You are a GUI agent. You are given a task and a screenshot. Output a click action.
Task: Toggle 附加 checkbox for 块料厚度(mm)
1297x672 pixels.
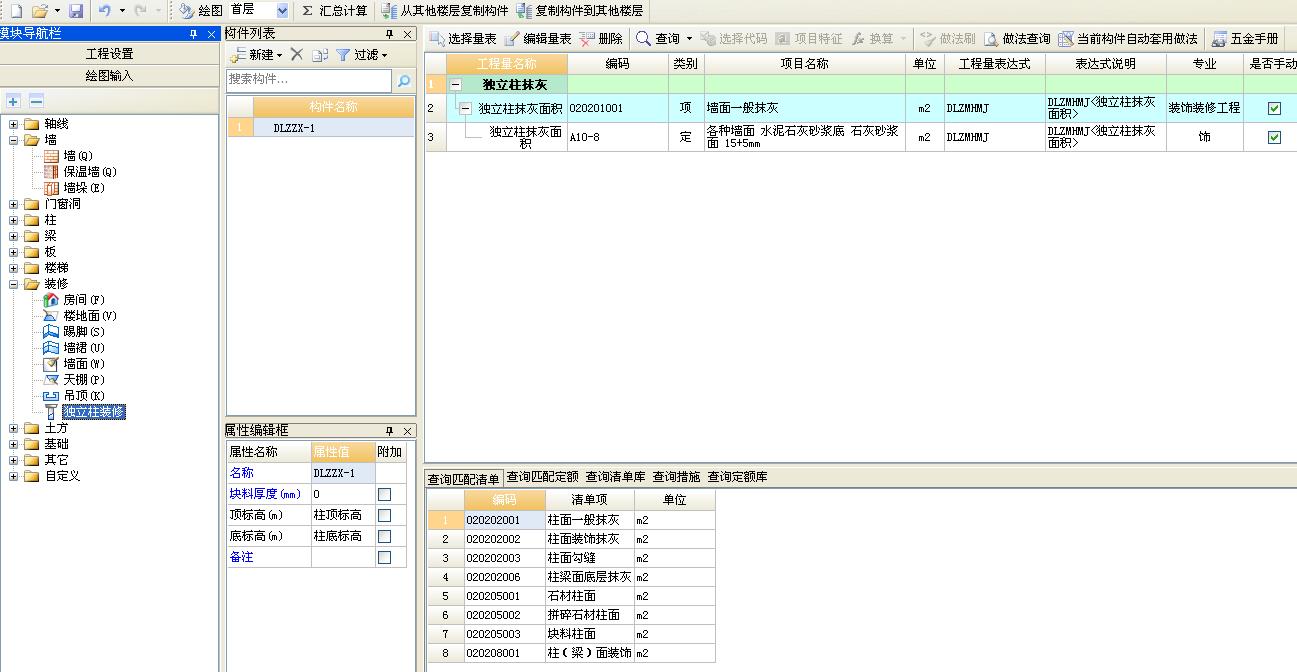pyautogui.click(x=384, y=494)
